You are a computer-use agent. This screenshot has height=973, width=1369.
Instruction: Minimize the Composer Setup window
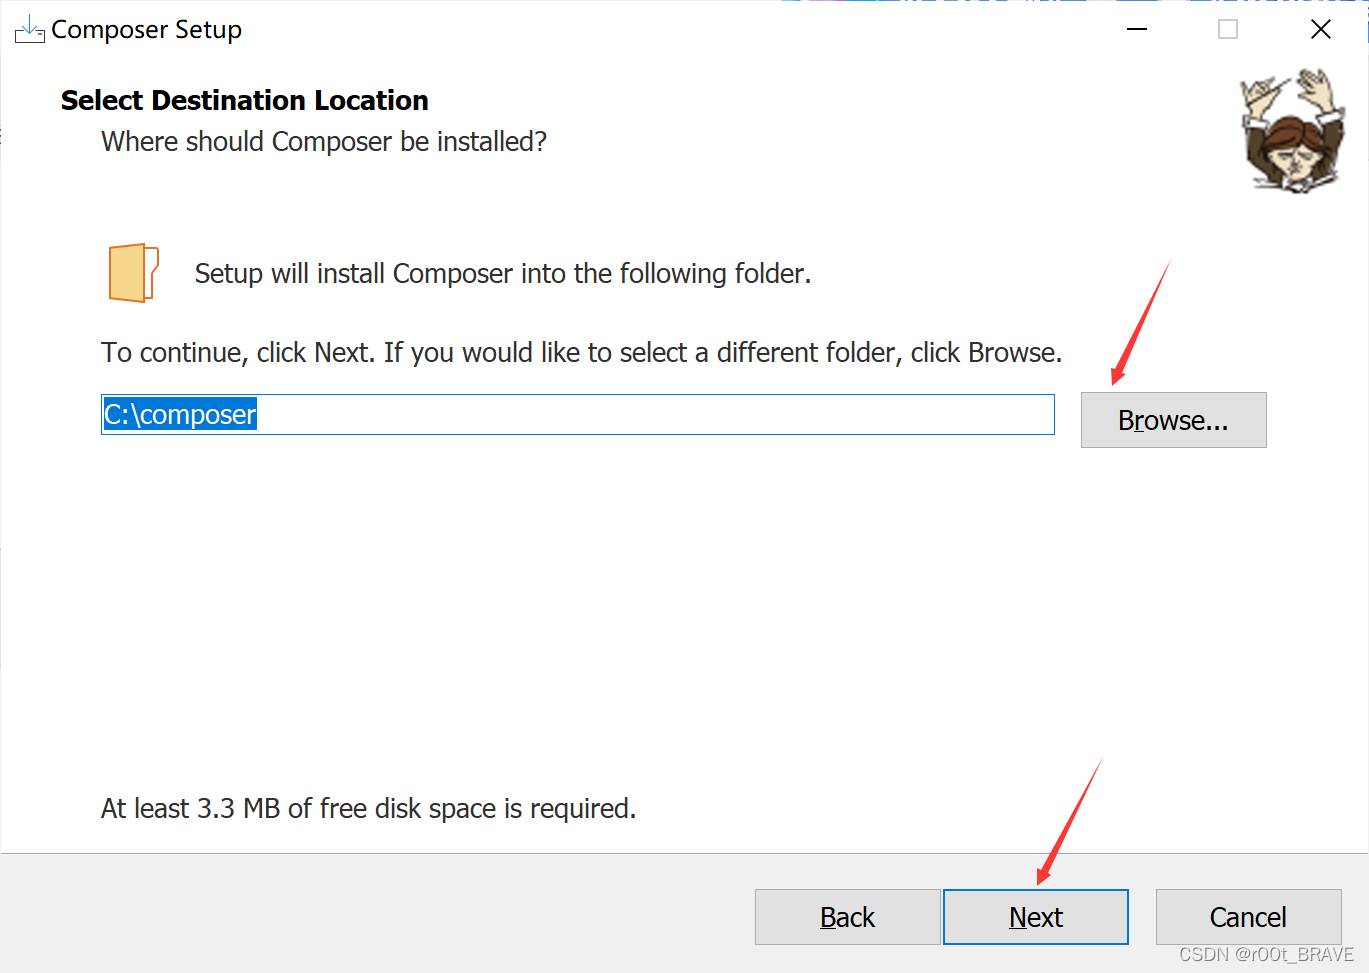coord(1137,30)
